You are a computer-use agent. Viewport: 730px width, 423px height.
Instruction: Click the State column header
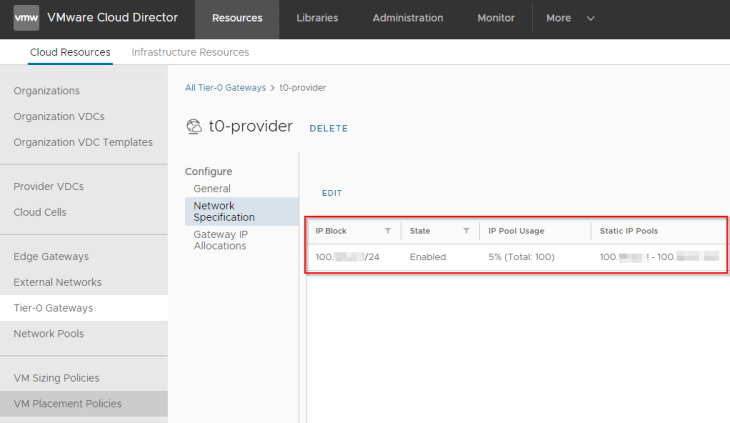point(419,231)
